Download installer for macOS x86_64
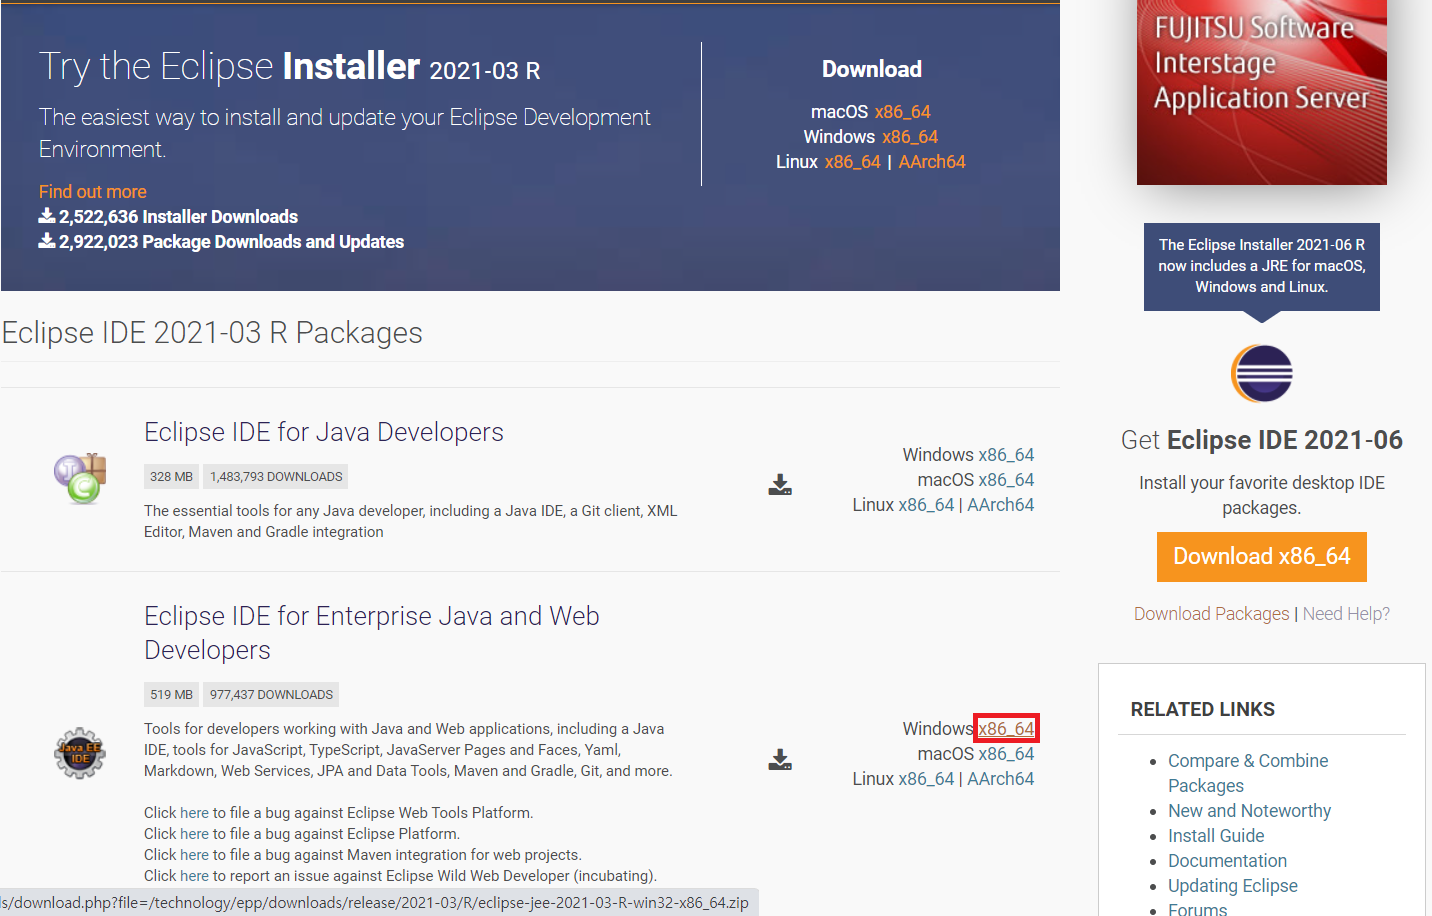1432x916 pixels. pyautogui.click(x=902, y=112)
